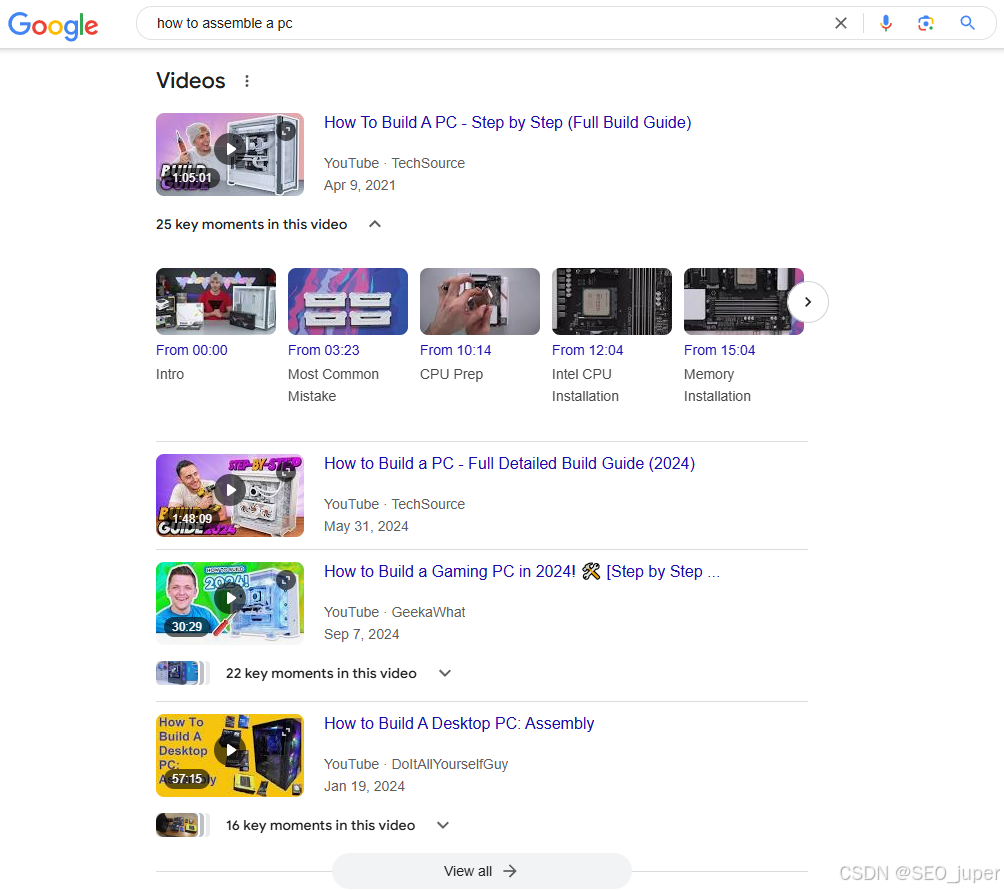The width and height of the screenshot is (1004, 891).
Task: Click the small preview thumbnail beside 16 key moments
Action: click(x=182, y=825)
